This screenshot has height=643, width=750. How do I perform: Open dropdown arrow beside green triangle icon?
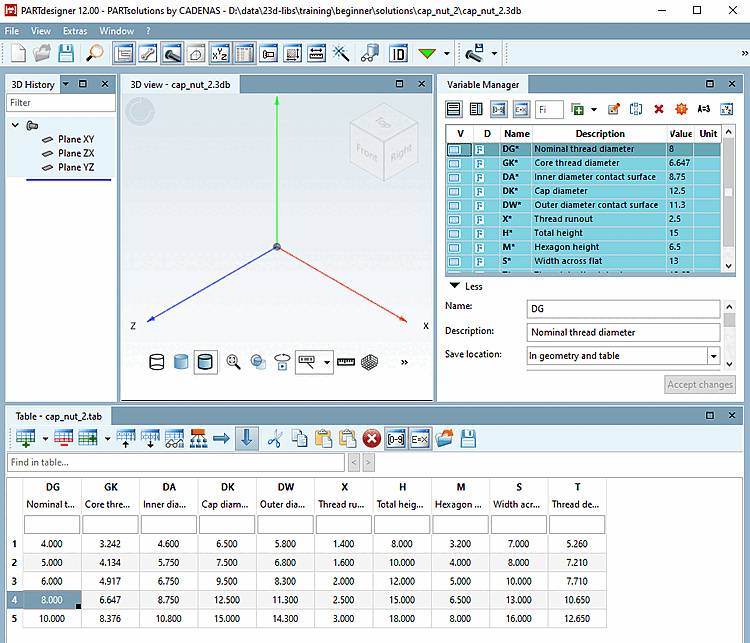(446, 53)
